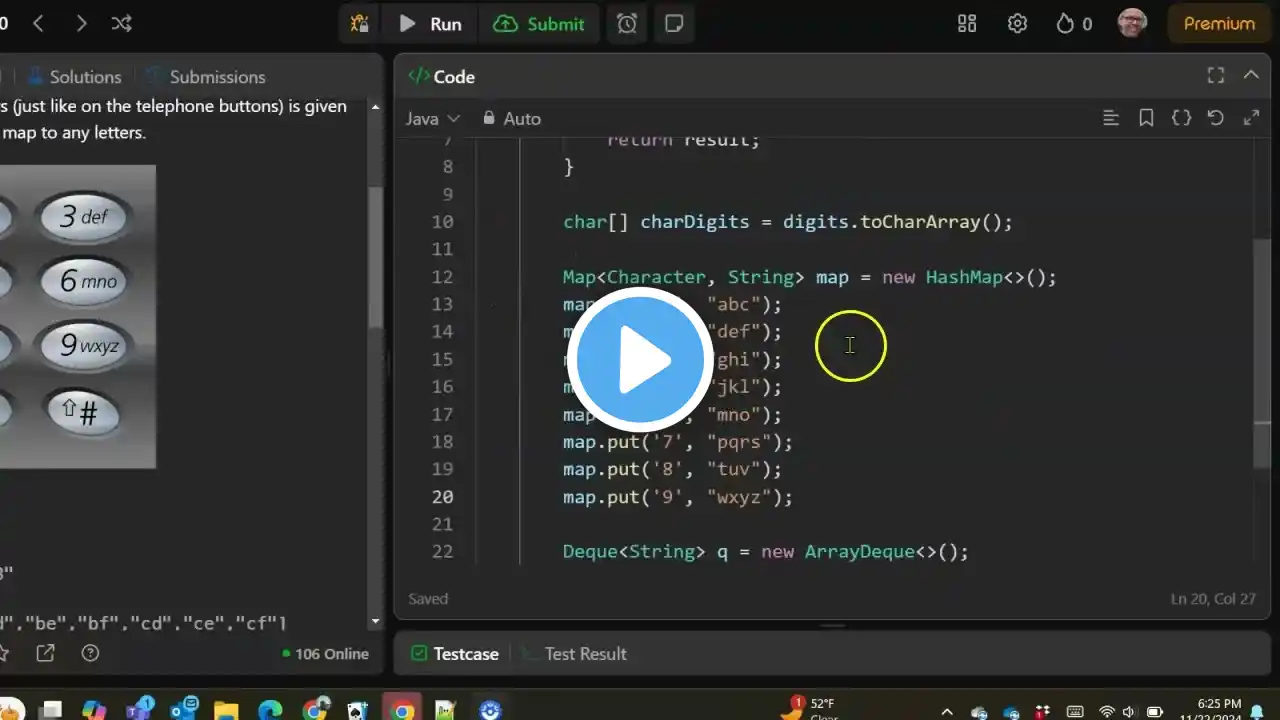1280x720 pixels.
Task: Open the notes icon in the top toolbar
Action: tap(674, 23)
